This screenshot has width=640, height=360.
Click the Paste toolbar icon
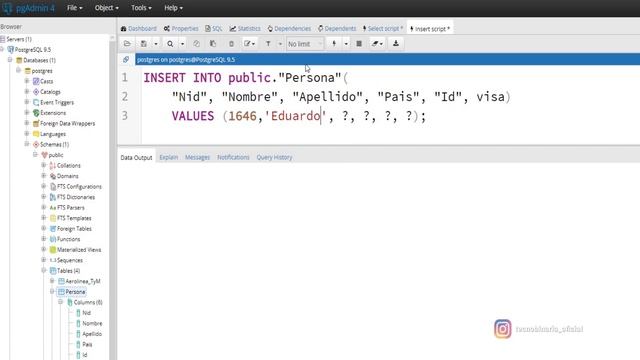213,44
